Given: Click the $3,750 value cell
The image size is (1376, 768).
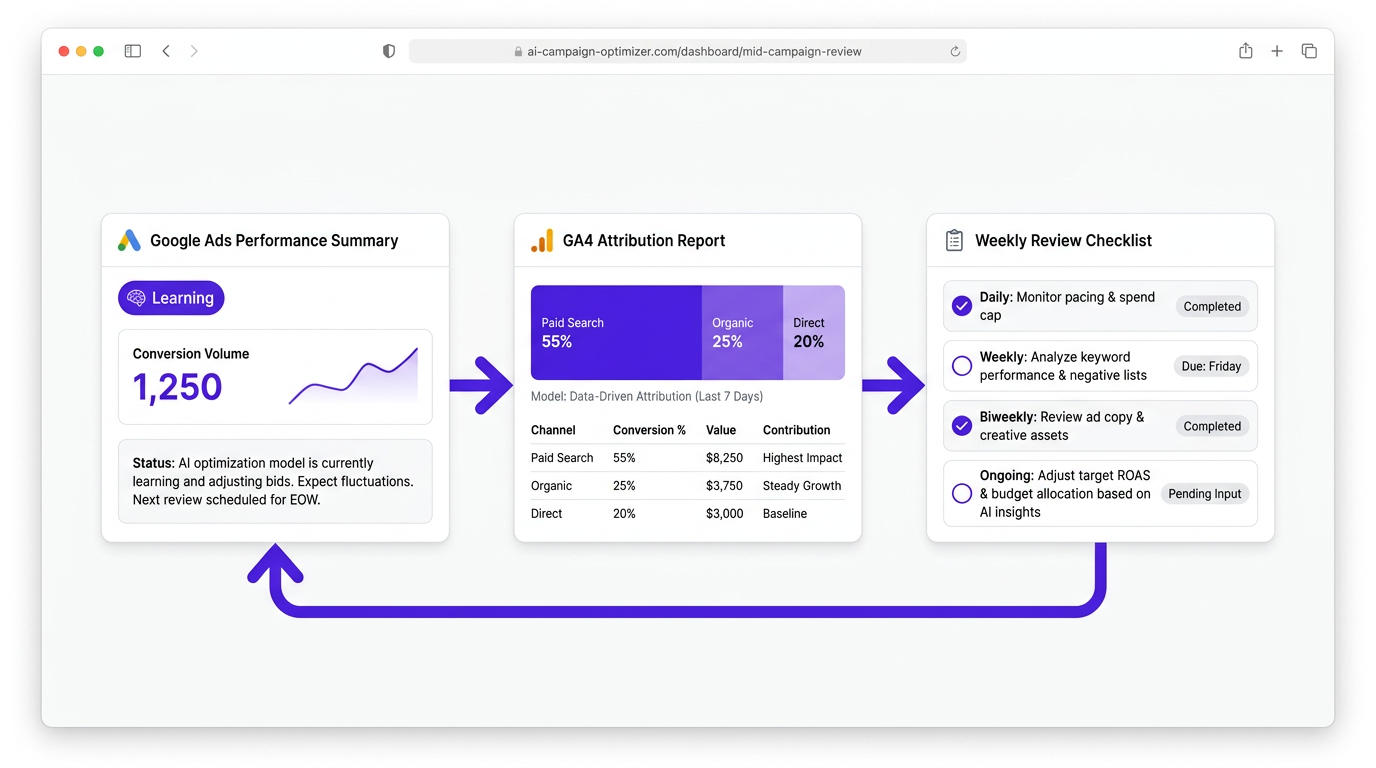Looking at the screenshot, I should point(724,486).
